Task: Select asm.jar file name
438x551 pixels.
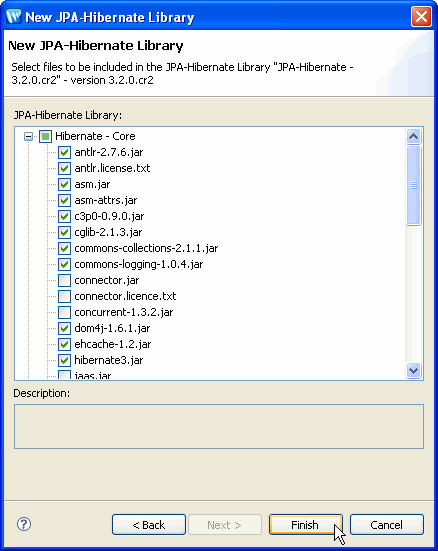Action: click(x=92, y=184)
